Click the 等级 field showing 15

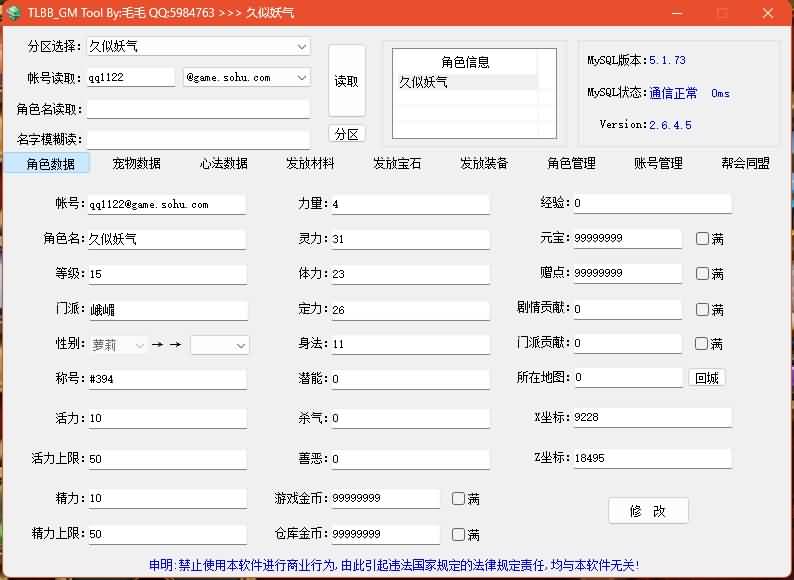click(x=168, y=274)
